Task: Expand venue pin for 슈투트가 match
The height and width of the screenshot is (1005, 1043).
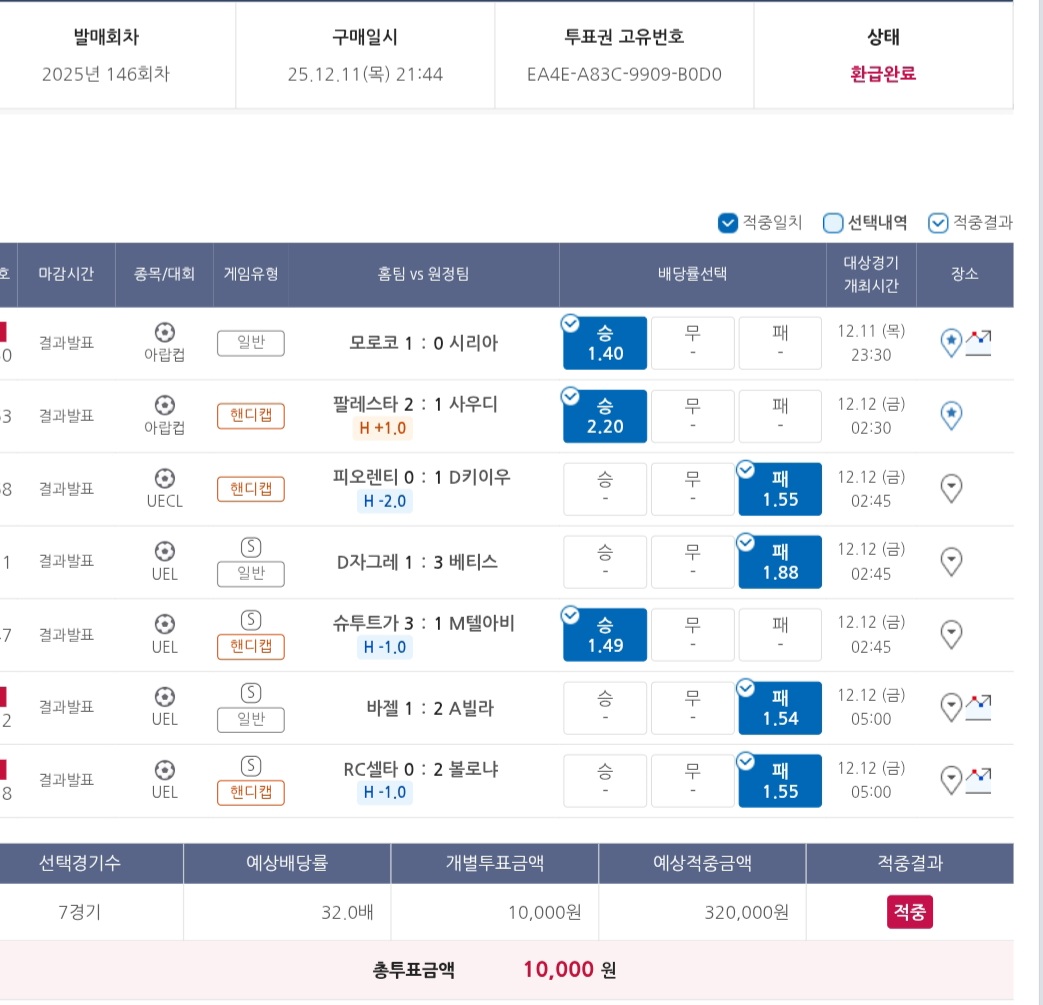Action: pos(952,634)
